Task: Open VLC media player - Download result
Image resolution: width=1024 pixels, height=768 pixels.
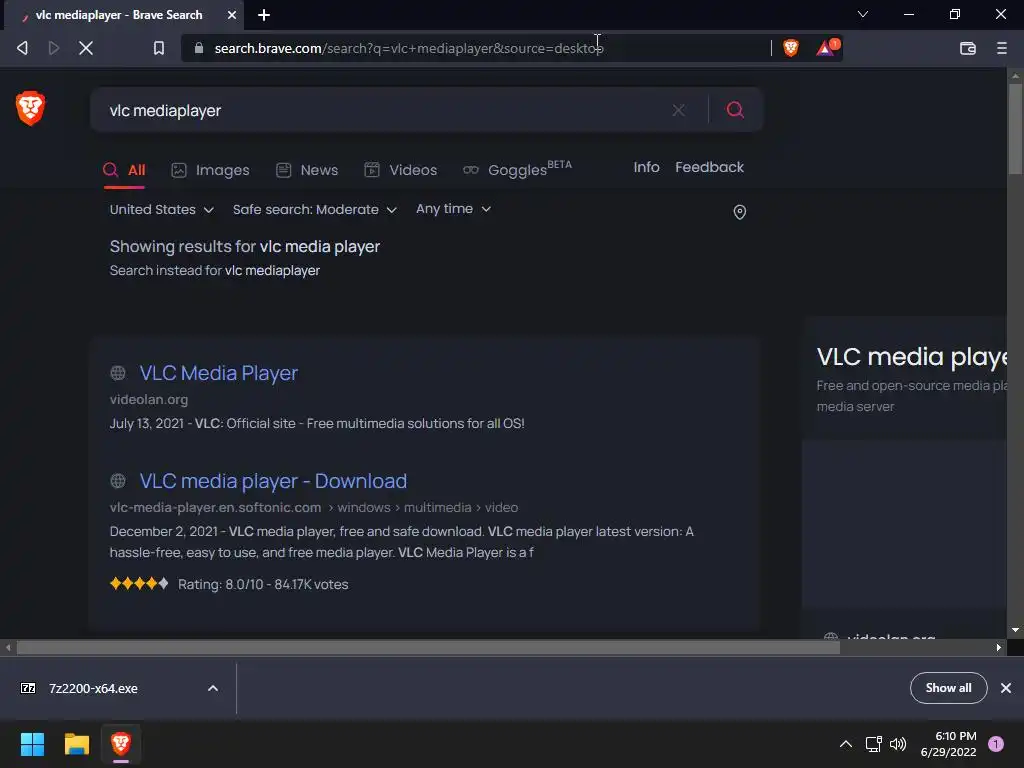Action: 273,481
